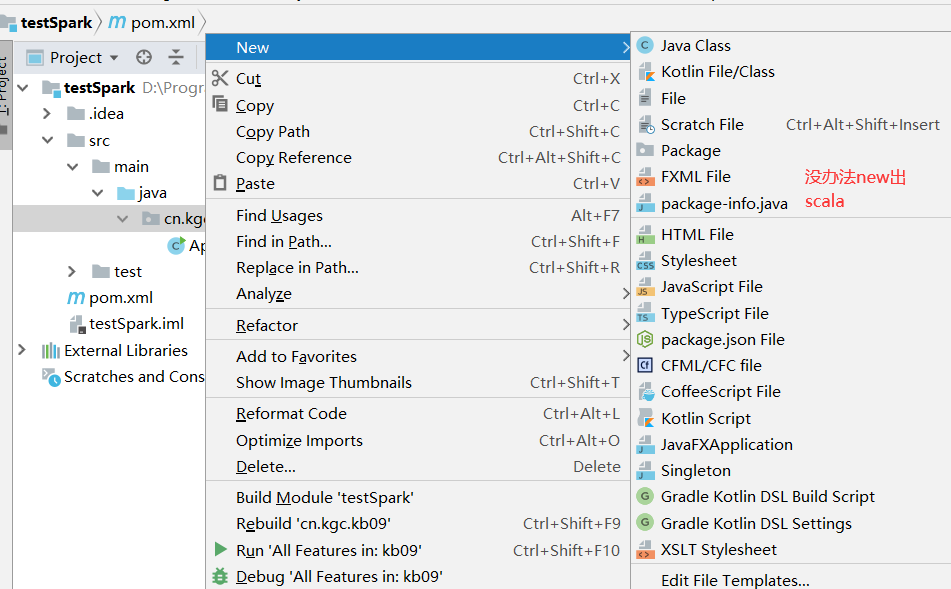The width and height of the screenshot is (951, 589).
Task: Collapse the testSpark root node
Action: [x=23, y=88]
